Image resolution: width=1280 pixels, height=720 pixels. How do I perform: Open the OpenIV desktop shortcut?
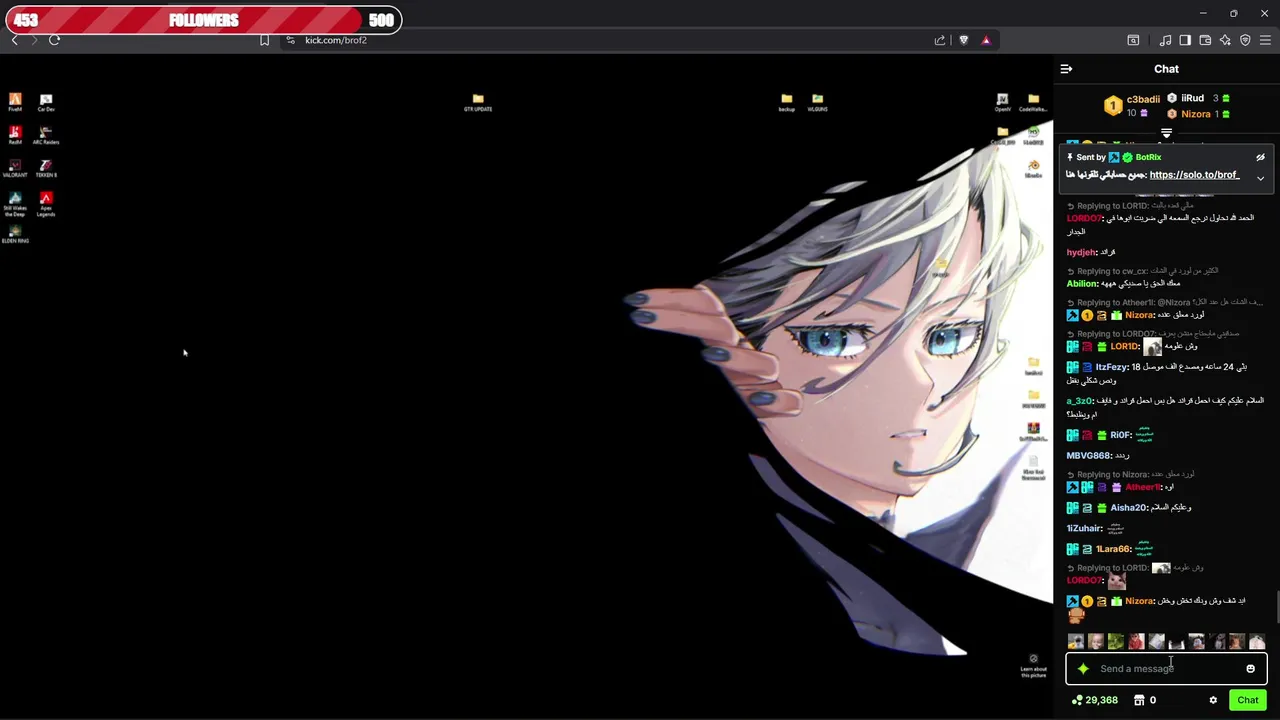[1002, 102]
